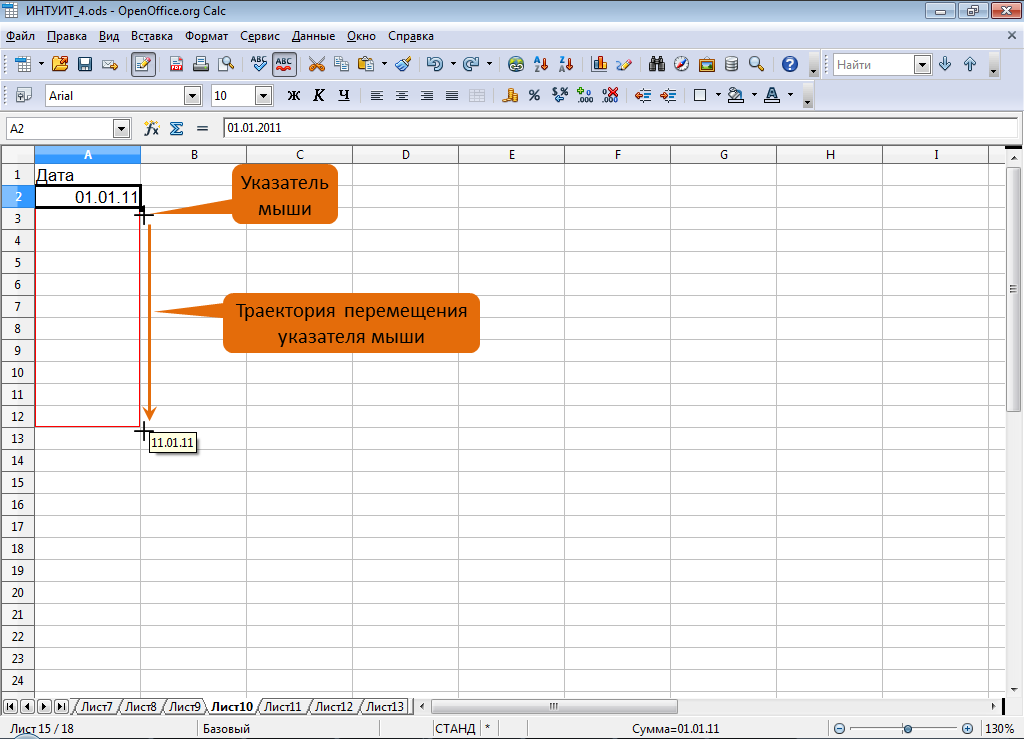Image resolution: width=1024 pixels, height=739 pixels.
Task: Click Sort Descending icon
Action: pyautogui.click(x=566, y=64)
